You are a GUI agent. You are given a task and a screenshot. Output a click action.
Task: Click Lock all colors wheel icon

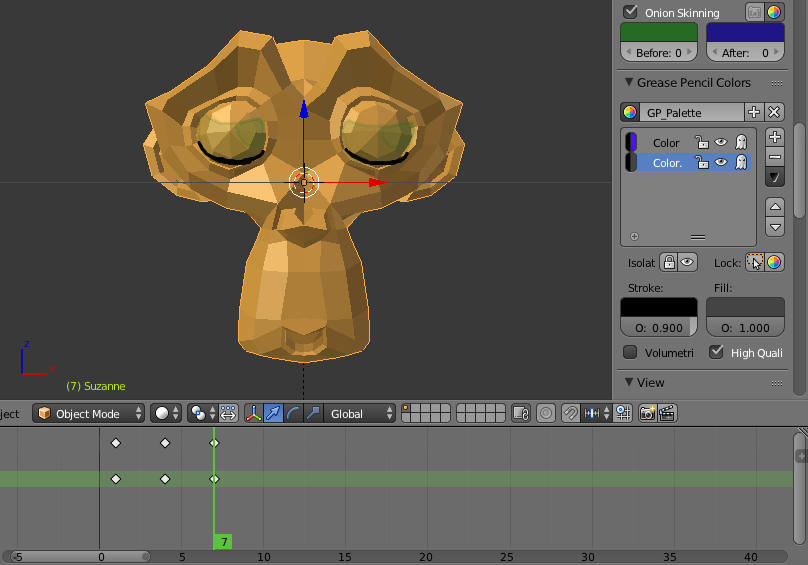click(x=775, y=262)
